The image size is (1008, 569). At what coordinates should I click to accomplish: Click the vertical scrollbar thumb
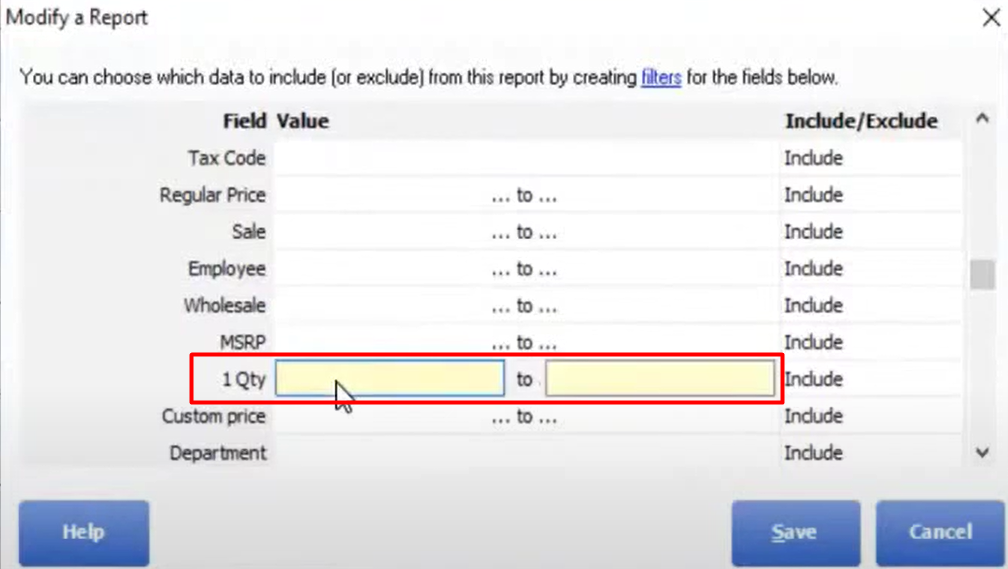(x=982, y=275)
